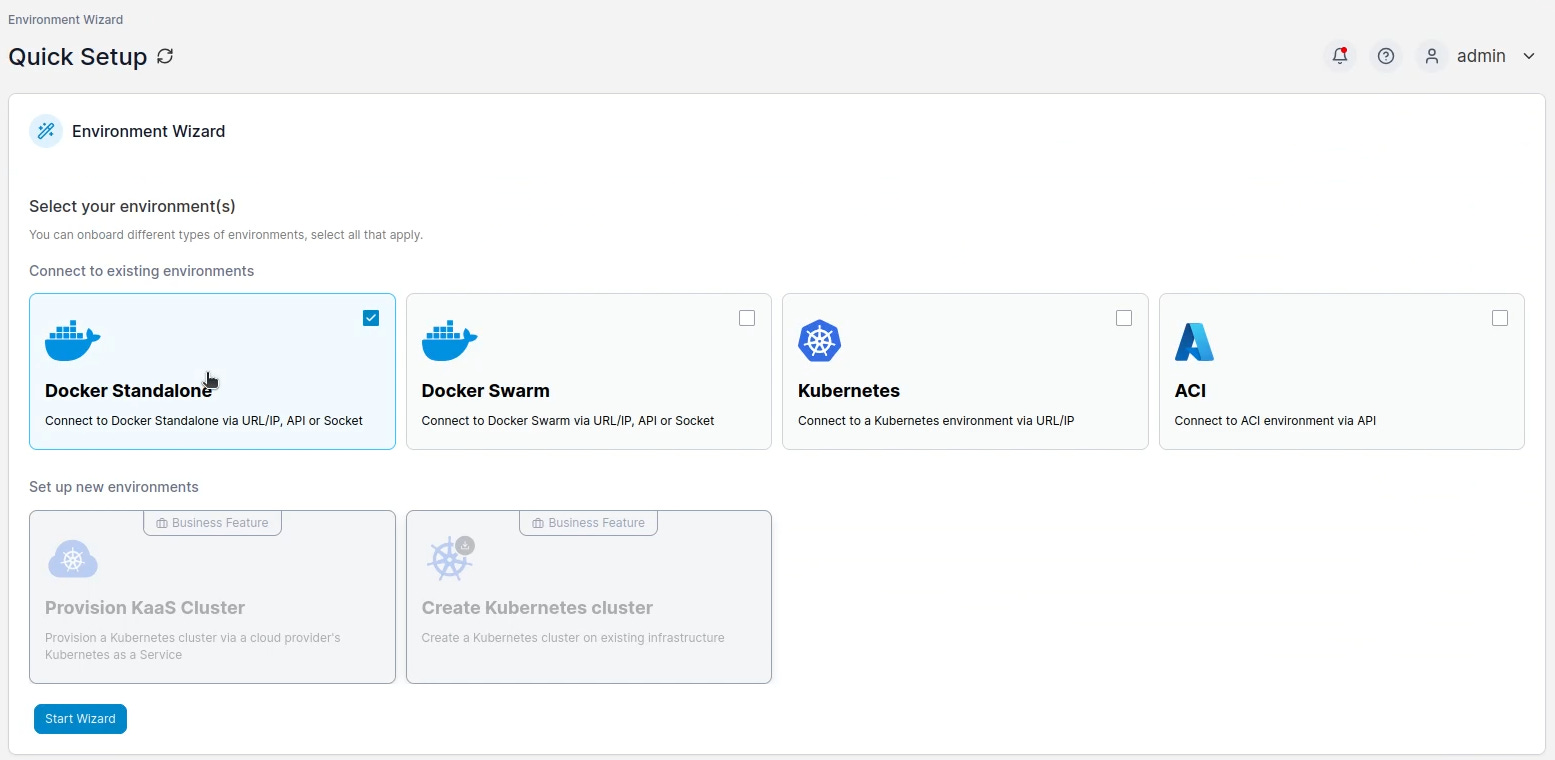Viewport: 1555px width, 760px height.
Task: Click the Provision KaaS Cluster title
Action: click(x=145, y=608)
